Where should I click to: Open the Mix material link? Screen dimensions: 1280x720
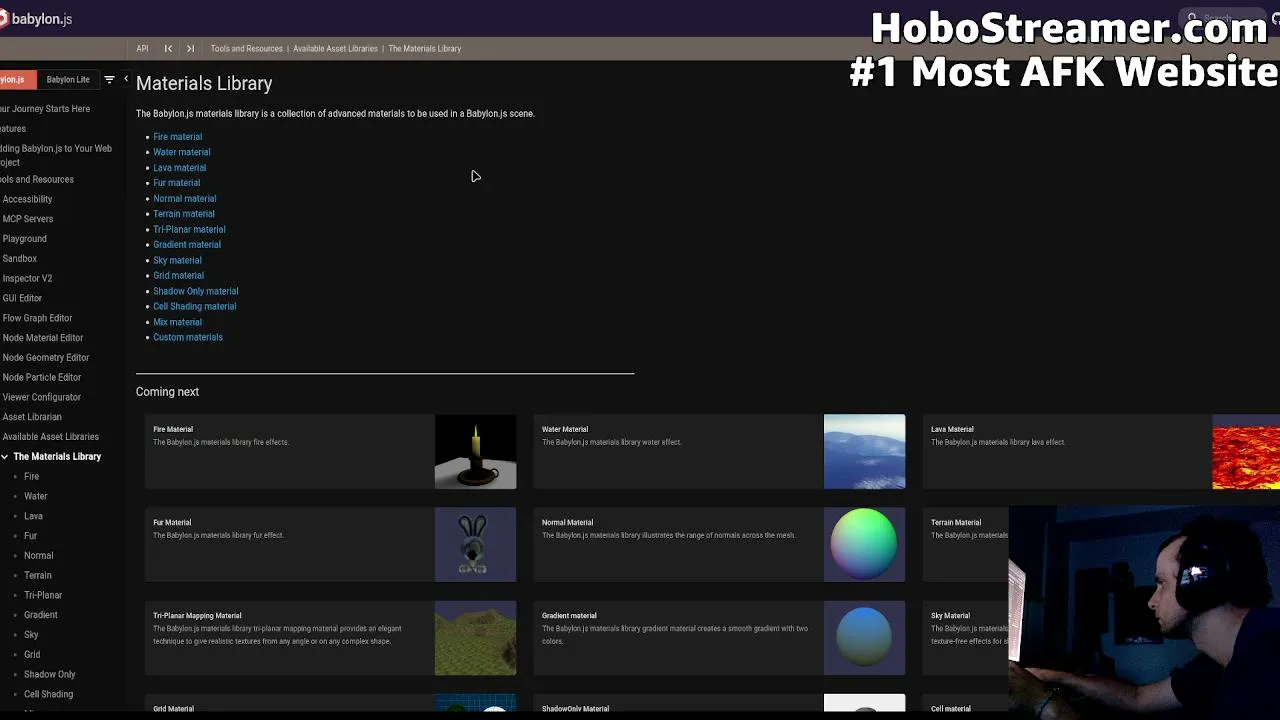177,323
